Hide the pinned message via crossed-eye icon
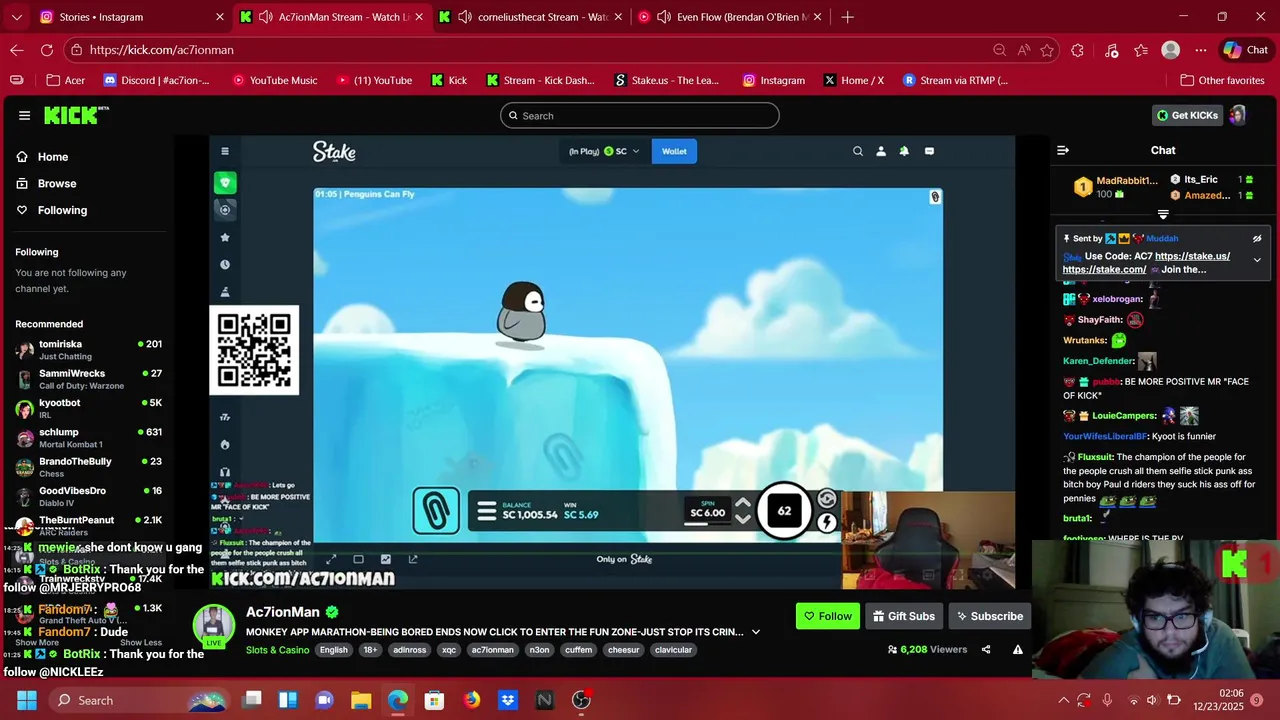Image resolution: width=1280 pixels, height=720 pixels. pyautogui.click(x=1257, y=239)
